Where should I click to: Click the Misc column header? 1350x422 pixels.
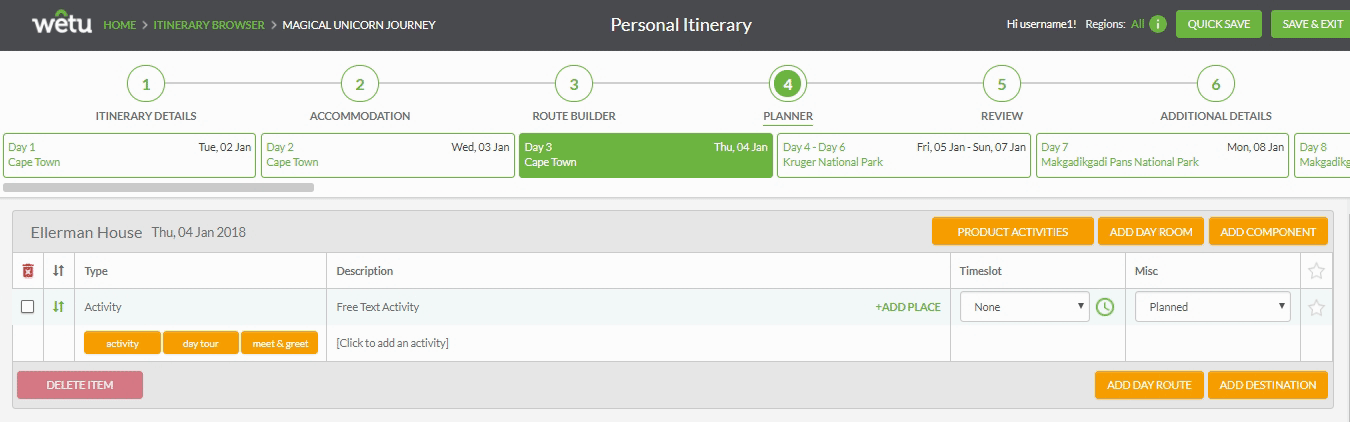coord(1146,271)
